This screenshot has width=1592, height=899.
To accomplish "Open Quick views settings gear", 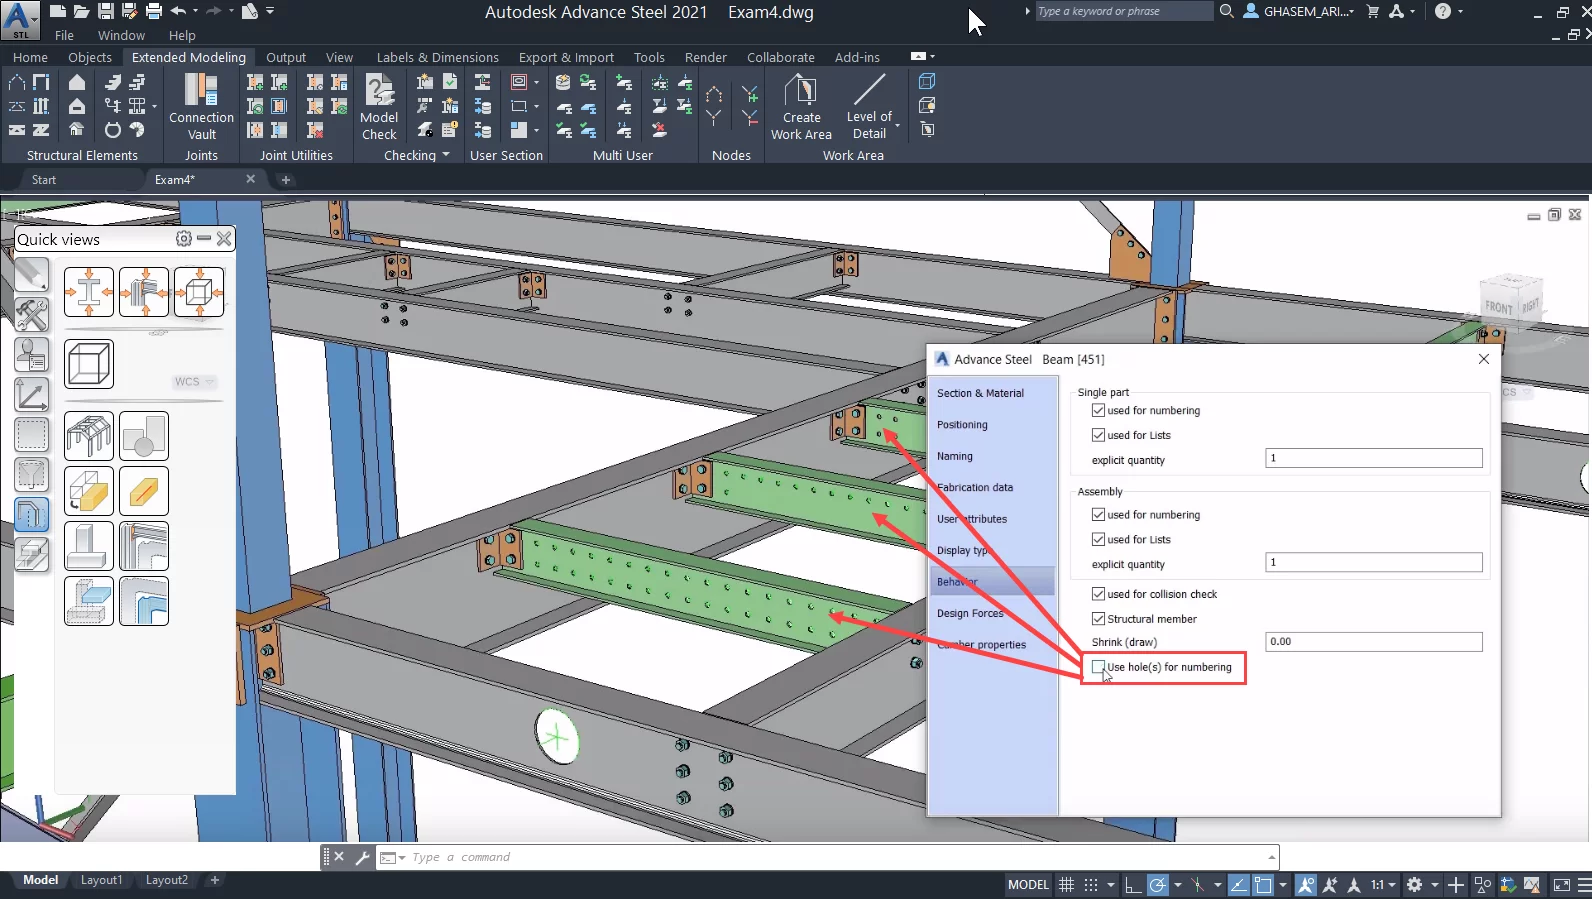I will [x=183, y=239].
